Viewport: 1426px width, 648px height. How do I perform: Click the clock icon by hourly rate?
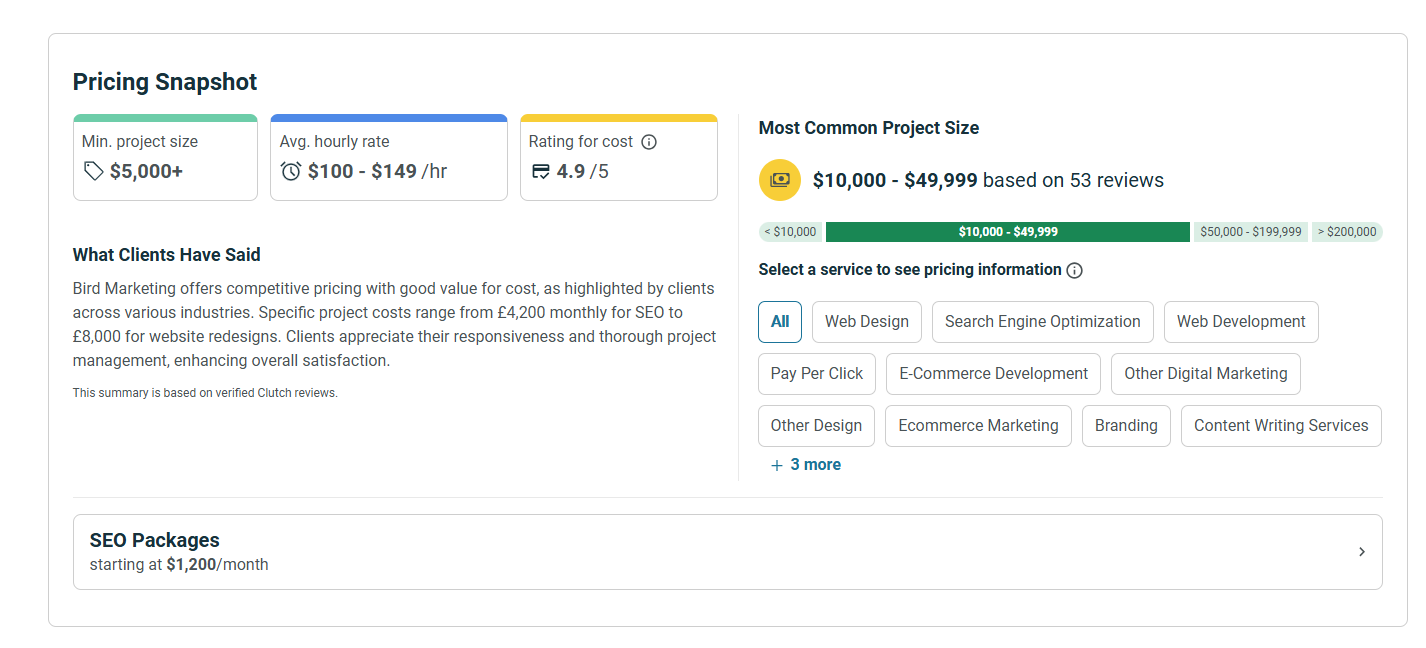291,171
